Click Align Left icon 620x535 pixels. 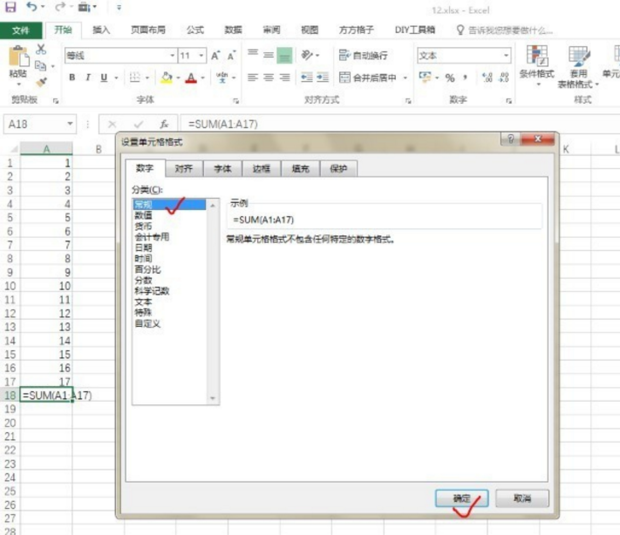[x=253, y=78]
